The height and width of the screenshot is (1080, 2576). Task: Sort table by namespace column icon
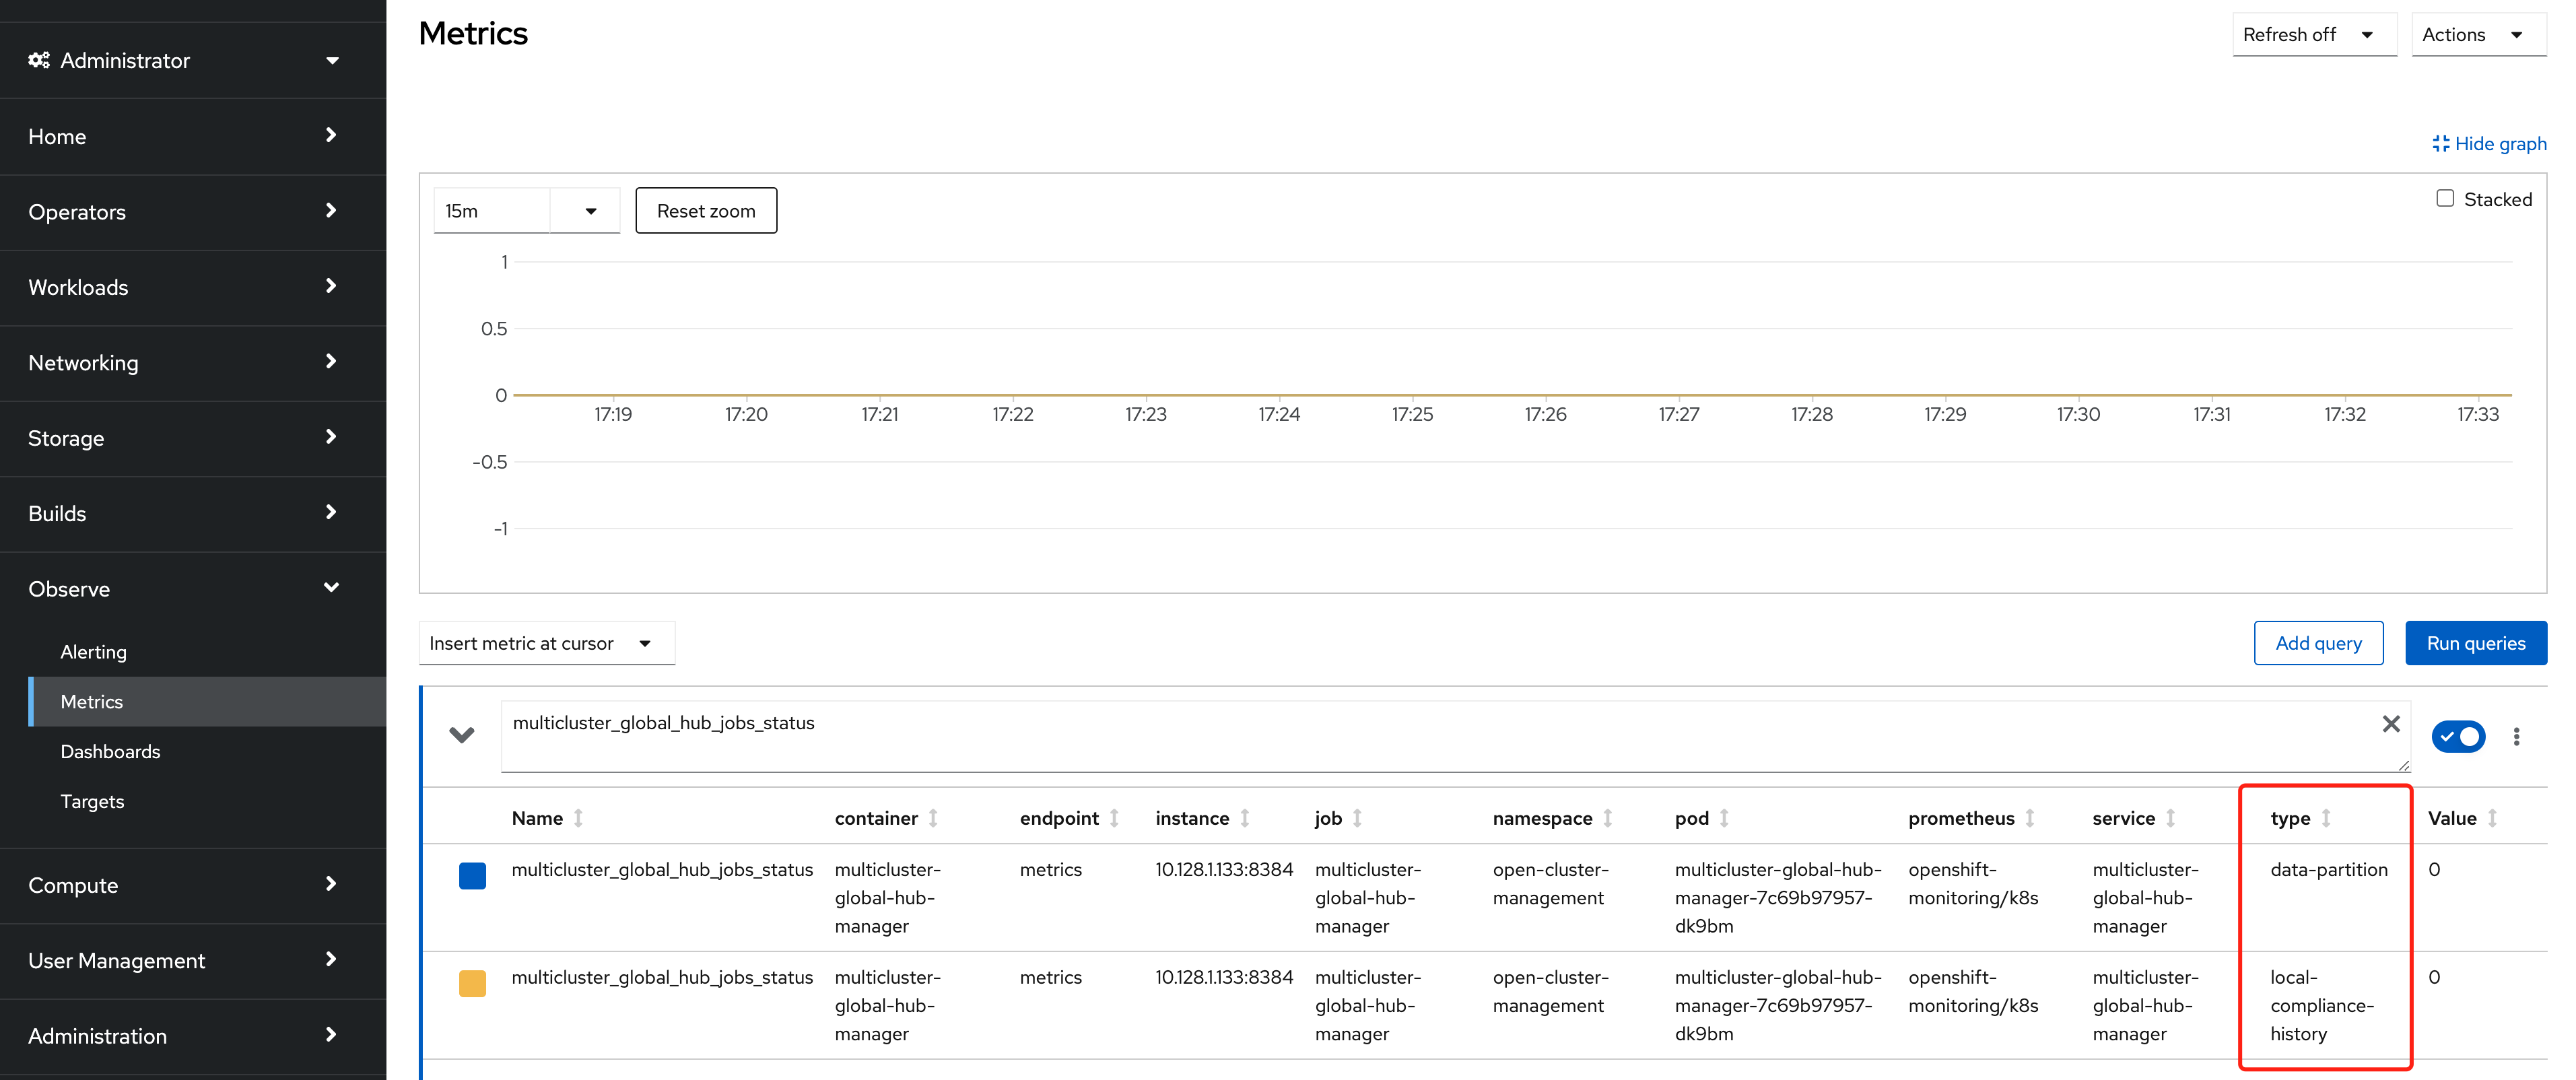click(x=1608, y=818)
